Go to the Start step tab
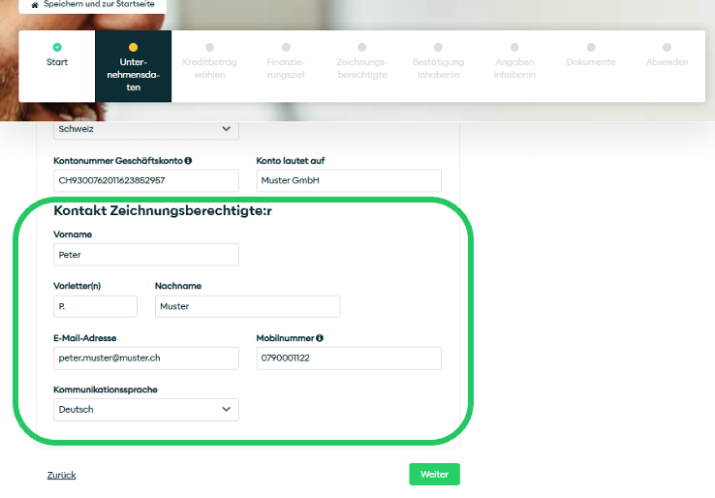Viewport: 715px width, 498px height. (57, 66)
